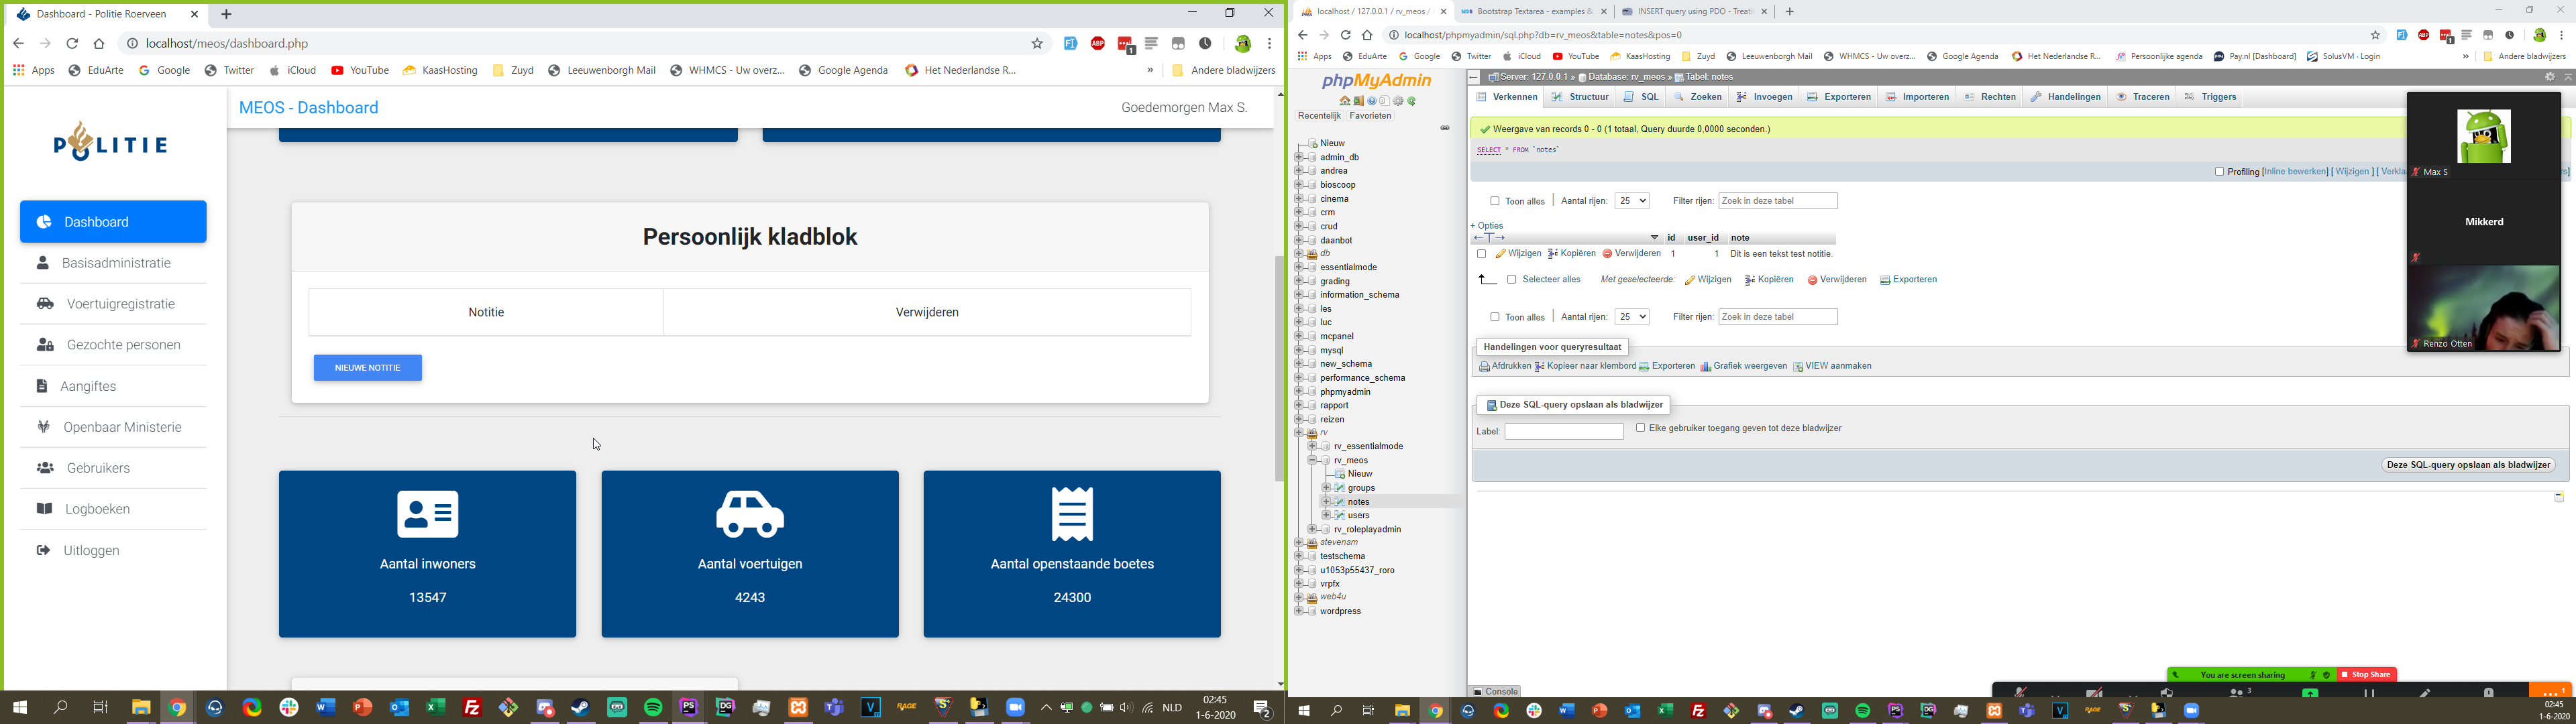
Task: Click the pencil Wijzigen icon on row 1
Action: pyautogui.click(x=1501, y=254)
